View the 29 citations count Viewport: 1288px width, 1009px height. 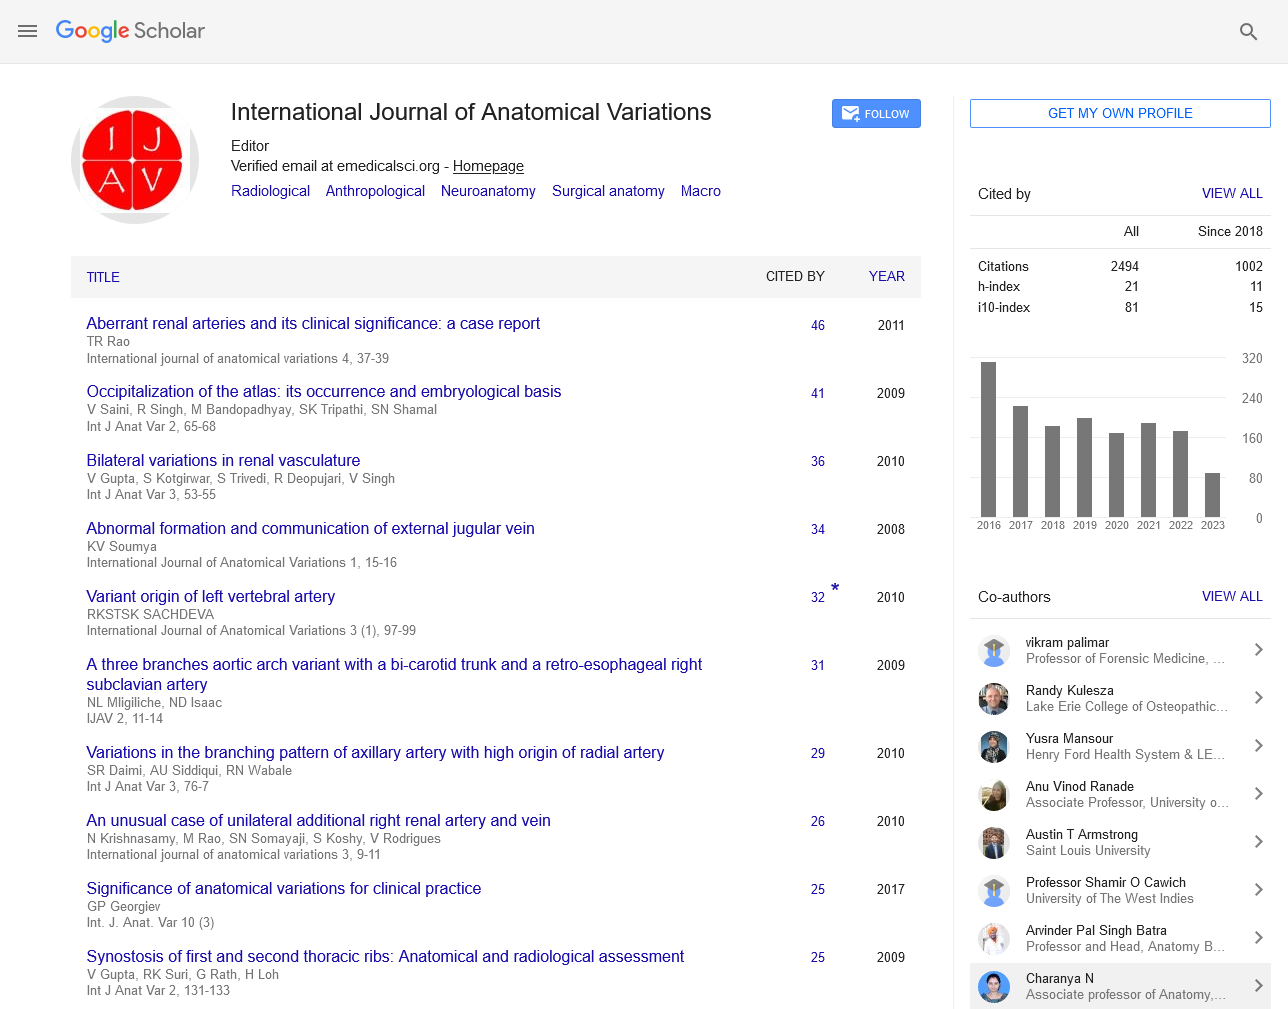(x=818, y=753)
